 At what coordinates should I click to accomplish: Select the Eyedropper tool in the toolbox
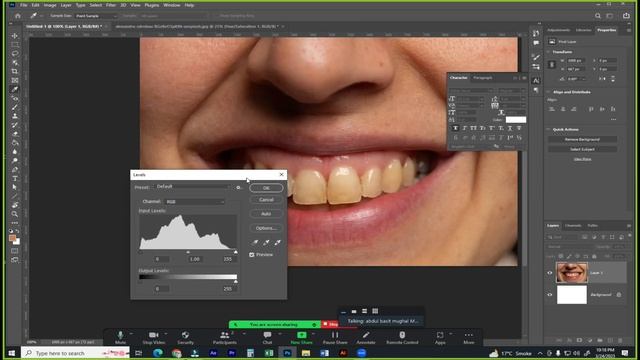(15, 89)
